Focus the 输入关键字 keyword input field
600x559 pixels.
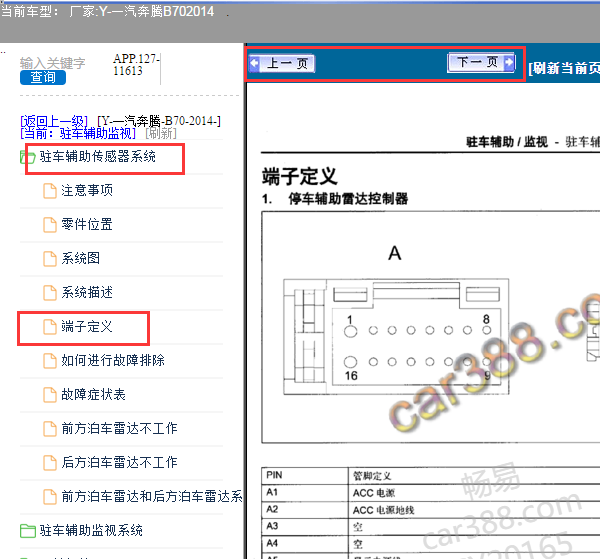52,63
